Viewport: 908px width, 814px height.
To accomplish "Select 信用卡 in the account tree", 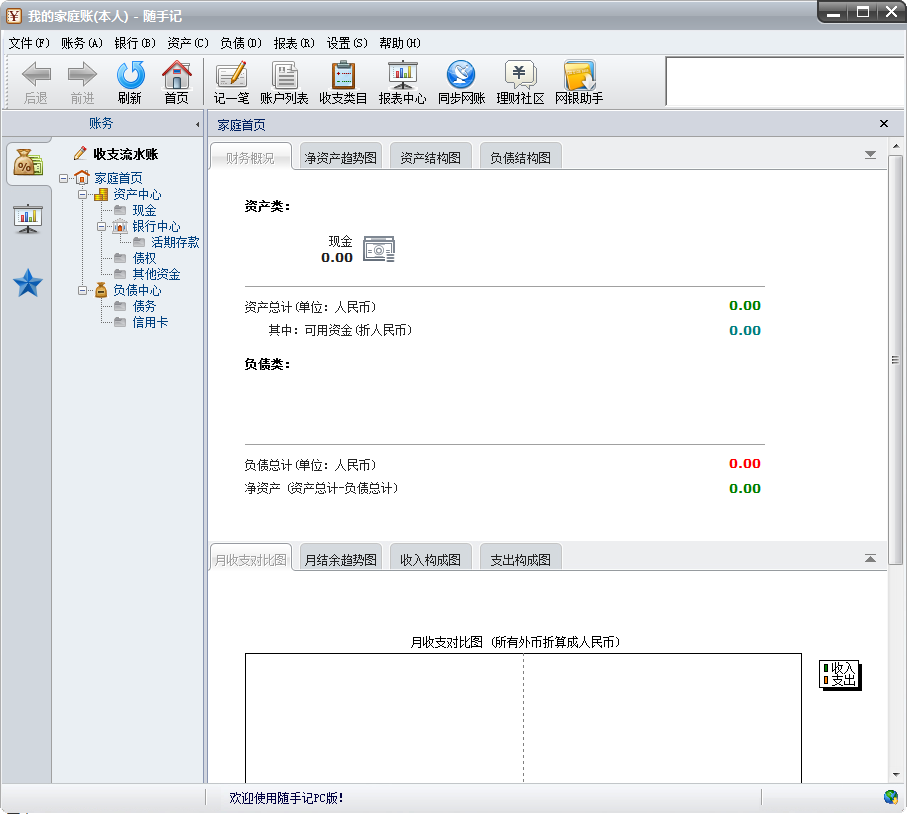I will point(150,322).
